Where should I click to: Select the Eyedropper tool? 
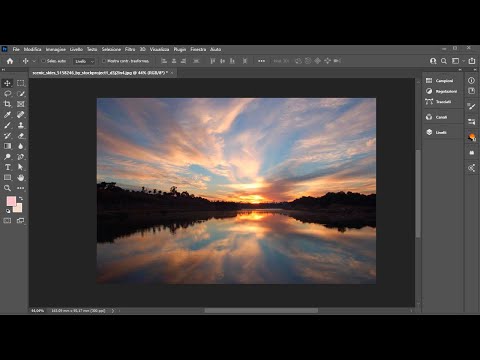(7, 115)
